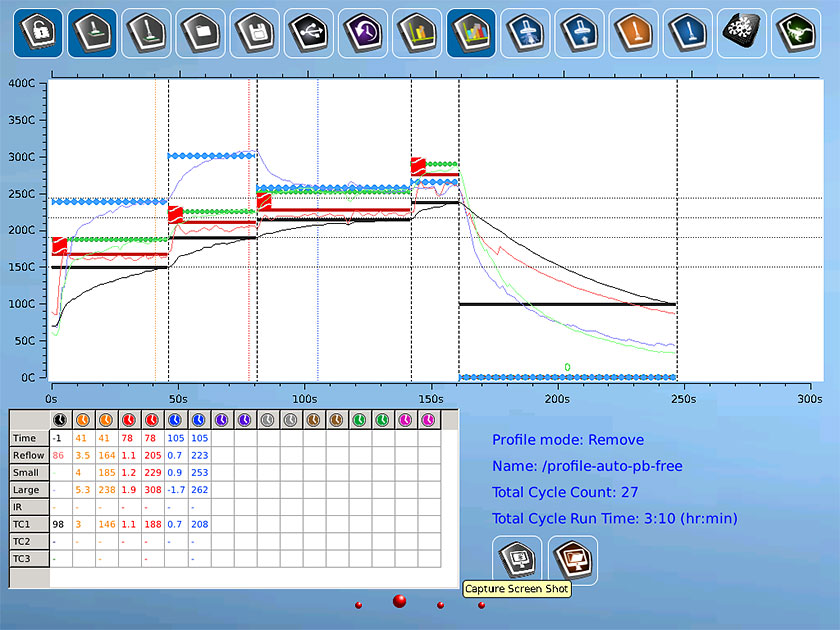The image size is (840, 630).
Task: Click the large red page indicator dot
Action: pyautogui.click(x=399, y=601)
